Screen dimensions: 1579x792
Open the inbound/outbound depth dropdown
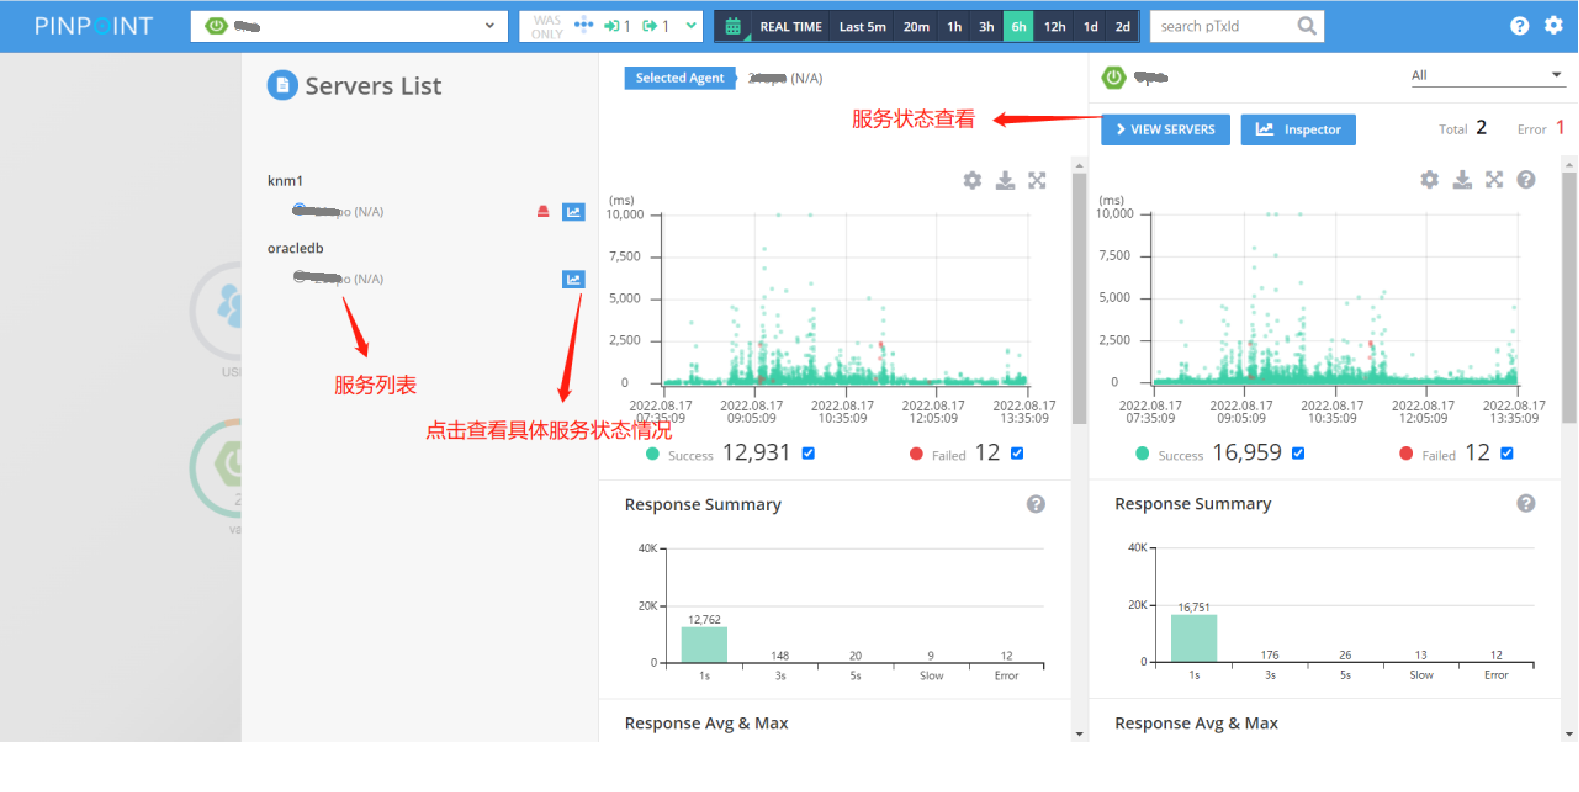tap(691, 26)
